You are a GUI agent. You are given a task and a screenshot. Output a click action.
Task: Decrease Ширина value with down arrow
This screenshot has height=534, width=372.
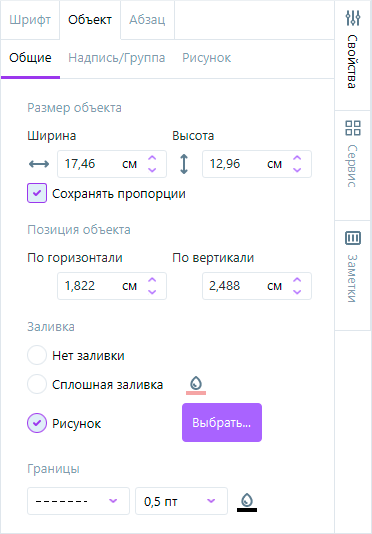pos(152,170)
